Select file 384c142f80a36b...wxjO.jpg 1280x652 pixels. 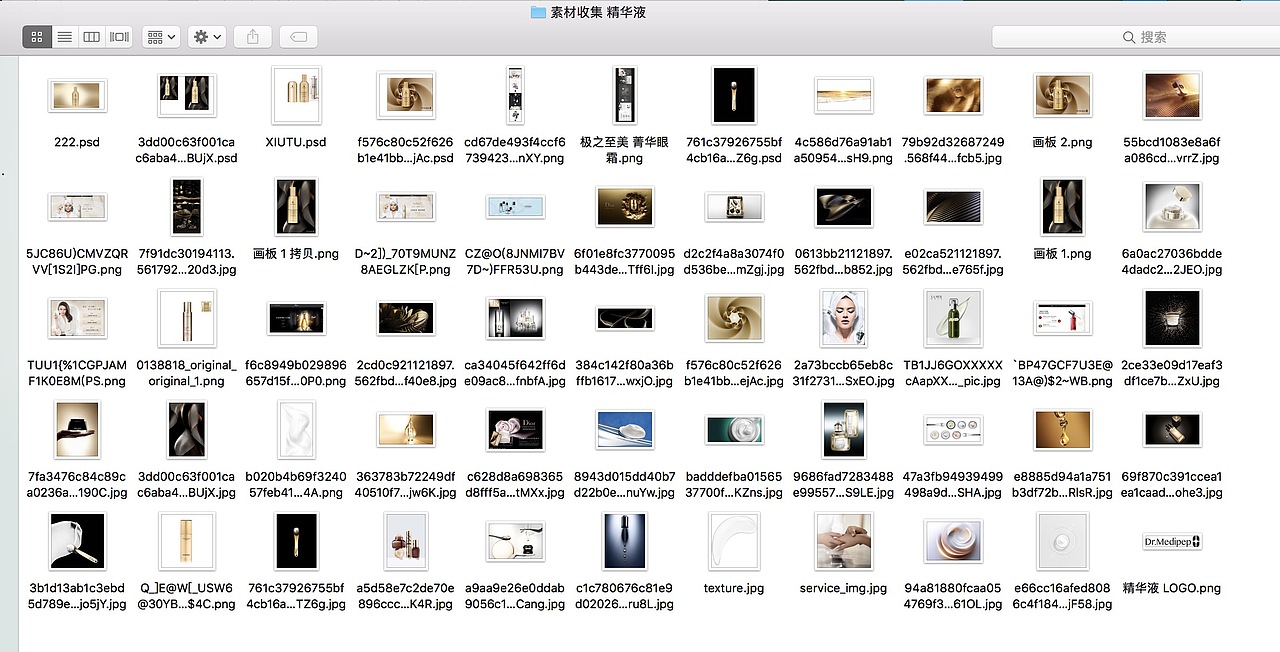click(624, 319)
